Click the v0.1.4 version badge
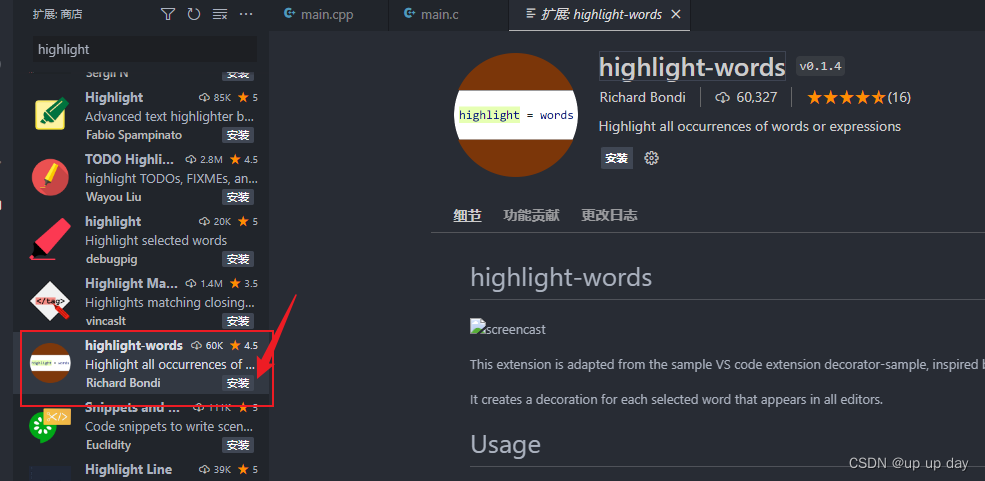This screenshot has height=481, width=985. pos(821,66)
